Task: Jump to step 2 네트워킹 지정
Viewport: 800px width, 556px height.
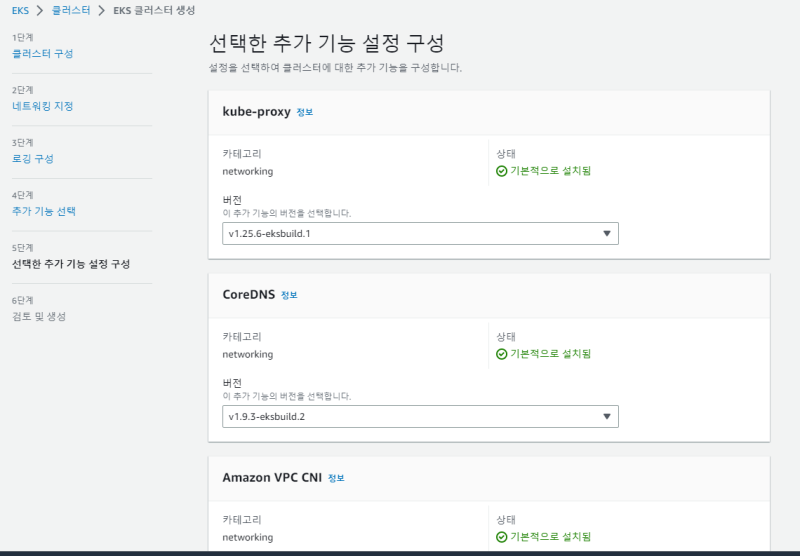Action: [x=43, y=106]
